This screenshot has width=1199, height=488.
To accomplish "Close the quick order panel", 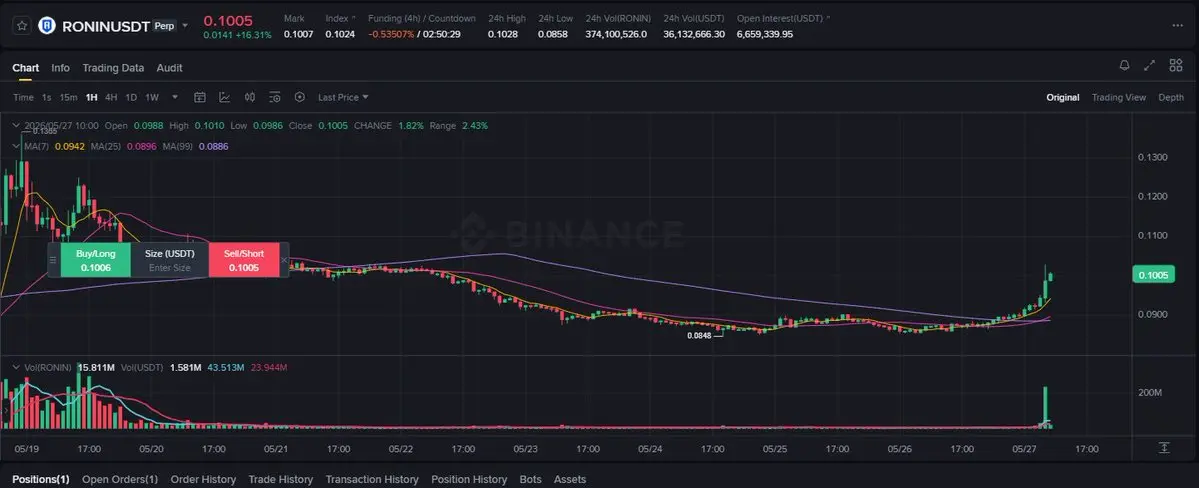I will pos(284,260).
